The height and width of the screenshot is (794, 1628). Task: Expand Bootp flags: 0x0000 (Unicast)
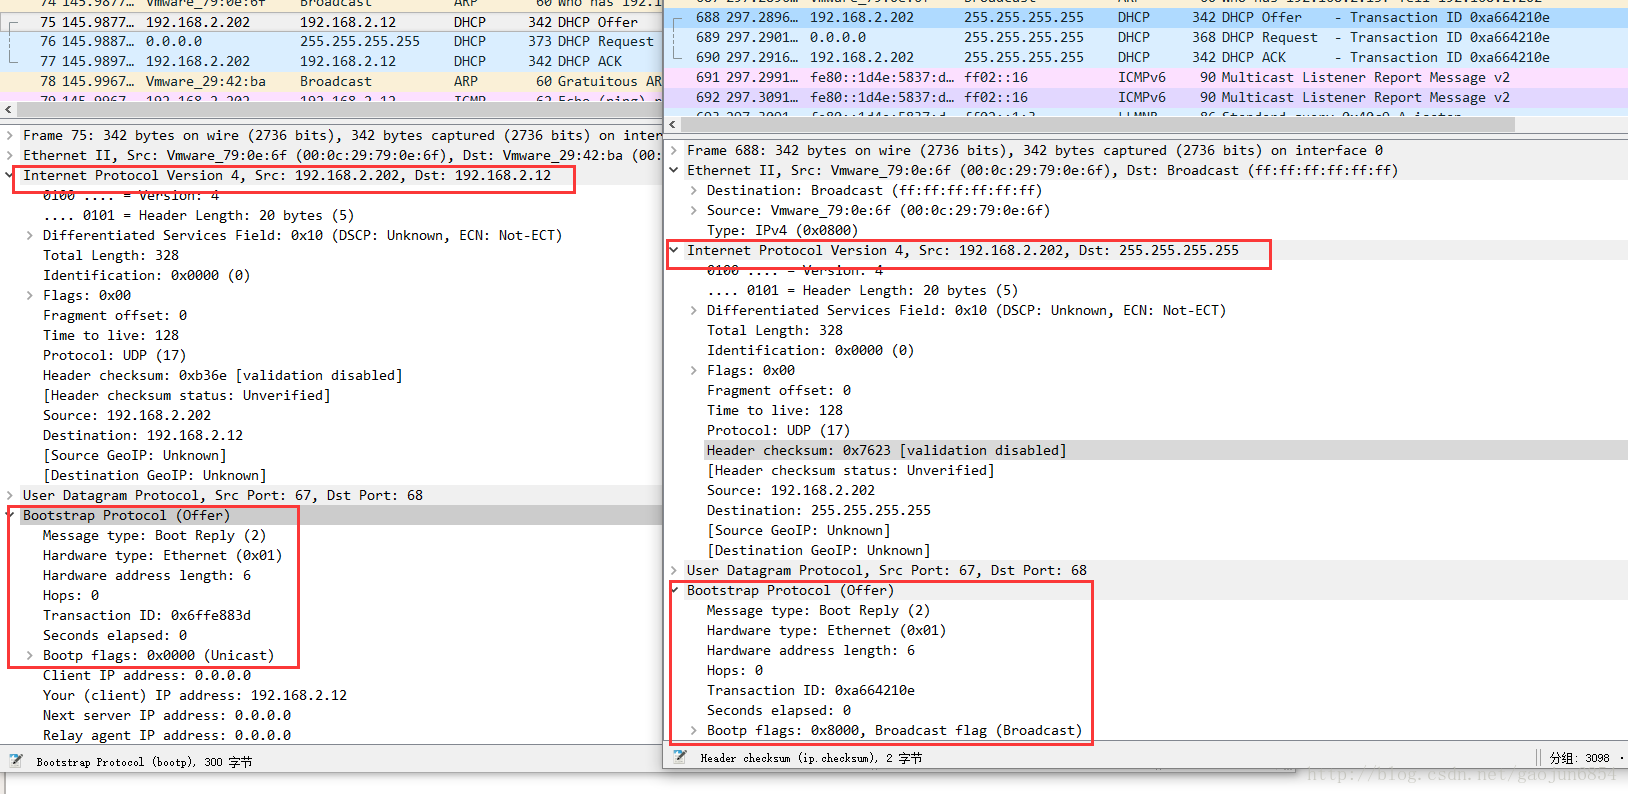30,655
